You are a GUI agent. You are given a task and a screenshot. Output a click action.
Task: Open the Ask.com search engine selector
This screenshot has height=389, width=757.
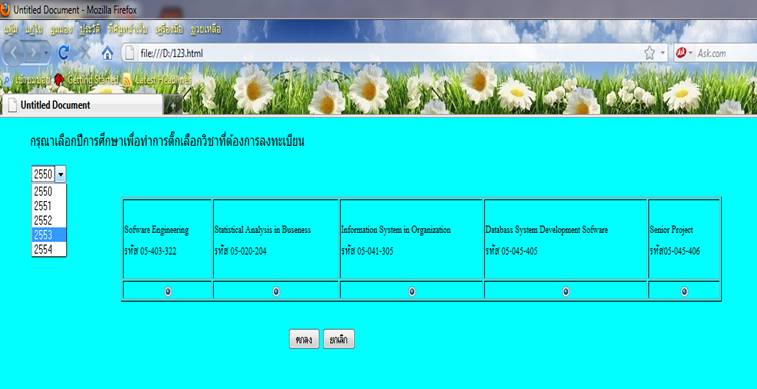click(684, 53)
